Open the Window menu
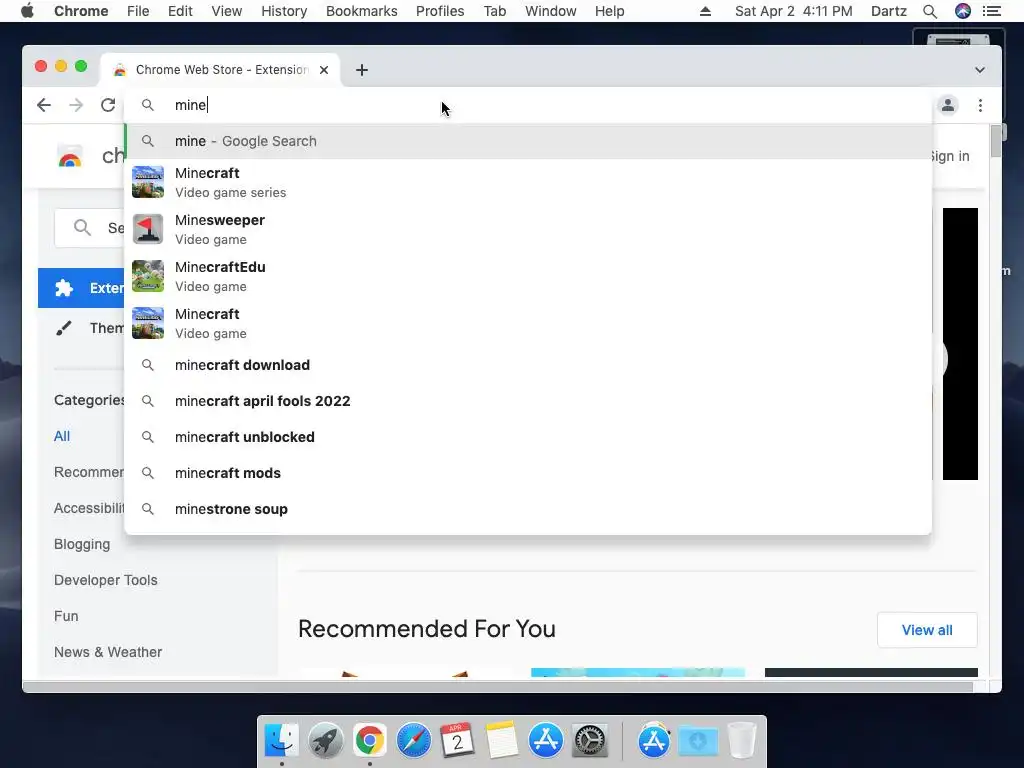1024x768 pixels. [x=551, y=11]
